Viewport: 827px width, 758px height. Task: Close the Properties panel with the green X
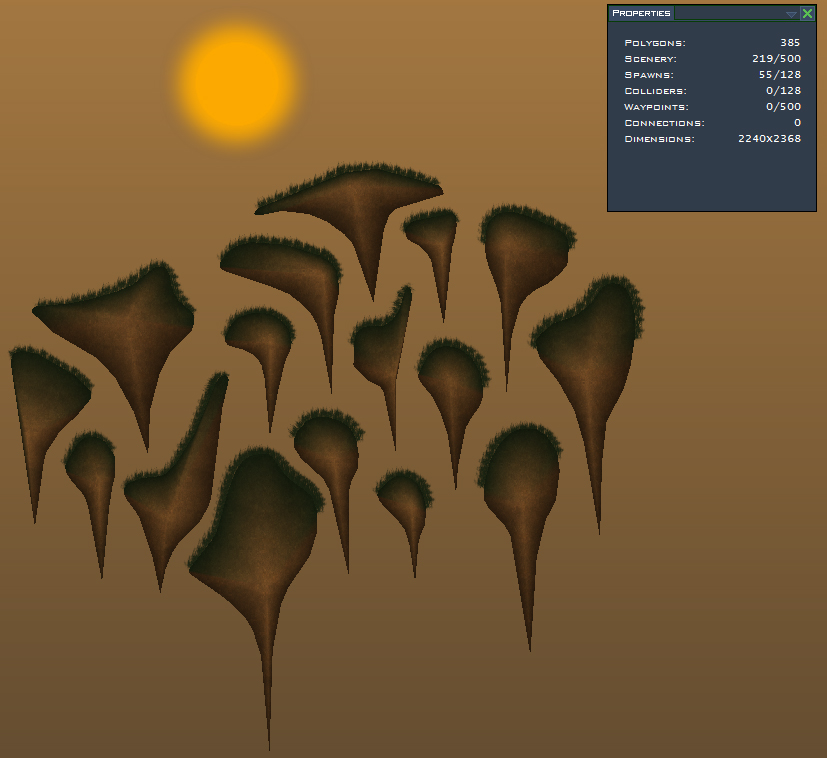(x=807, y=14)
